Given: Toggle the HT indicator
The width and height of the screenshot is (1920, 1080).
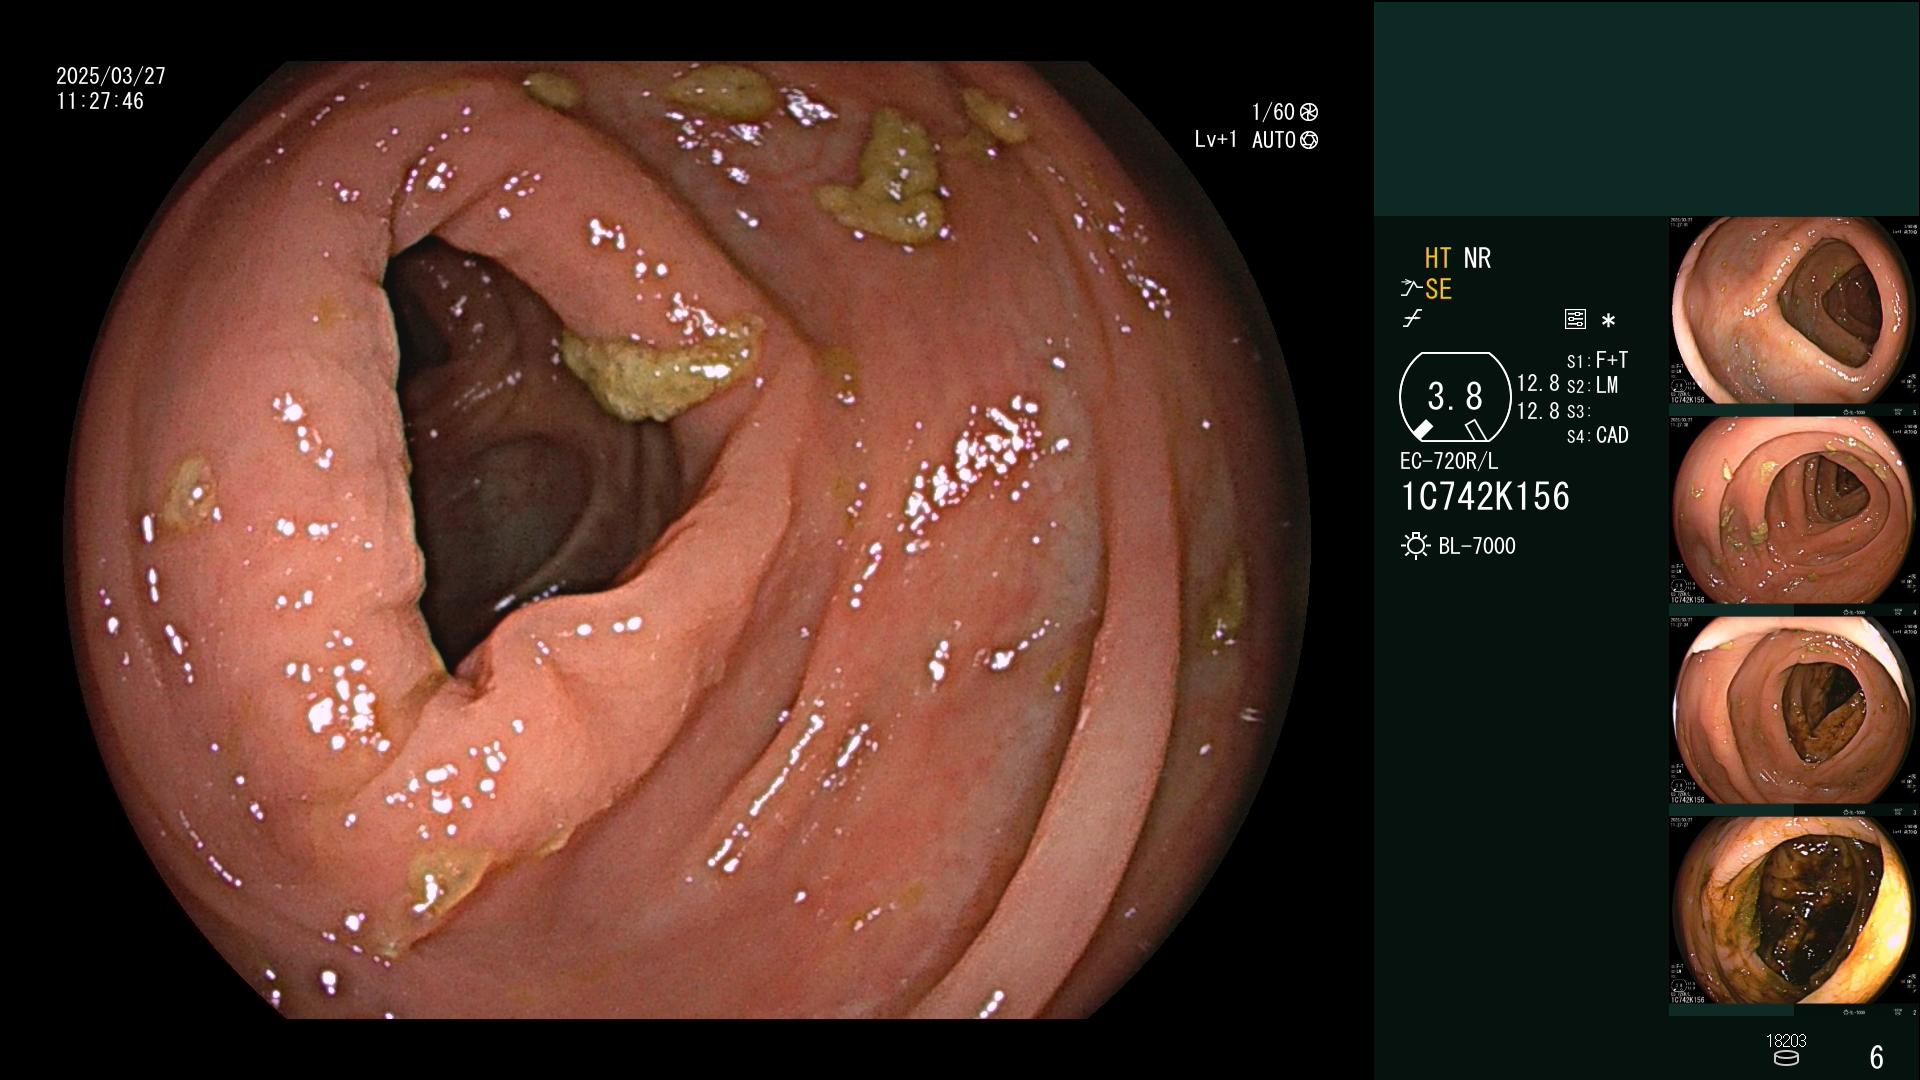Looking at the screenshot, I should tap(1437, 258).
